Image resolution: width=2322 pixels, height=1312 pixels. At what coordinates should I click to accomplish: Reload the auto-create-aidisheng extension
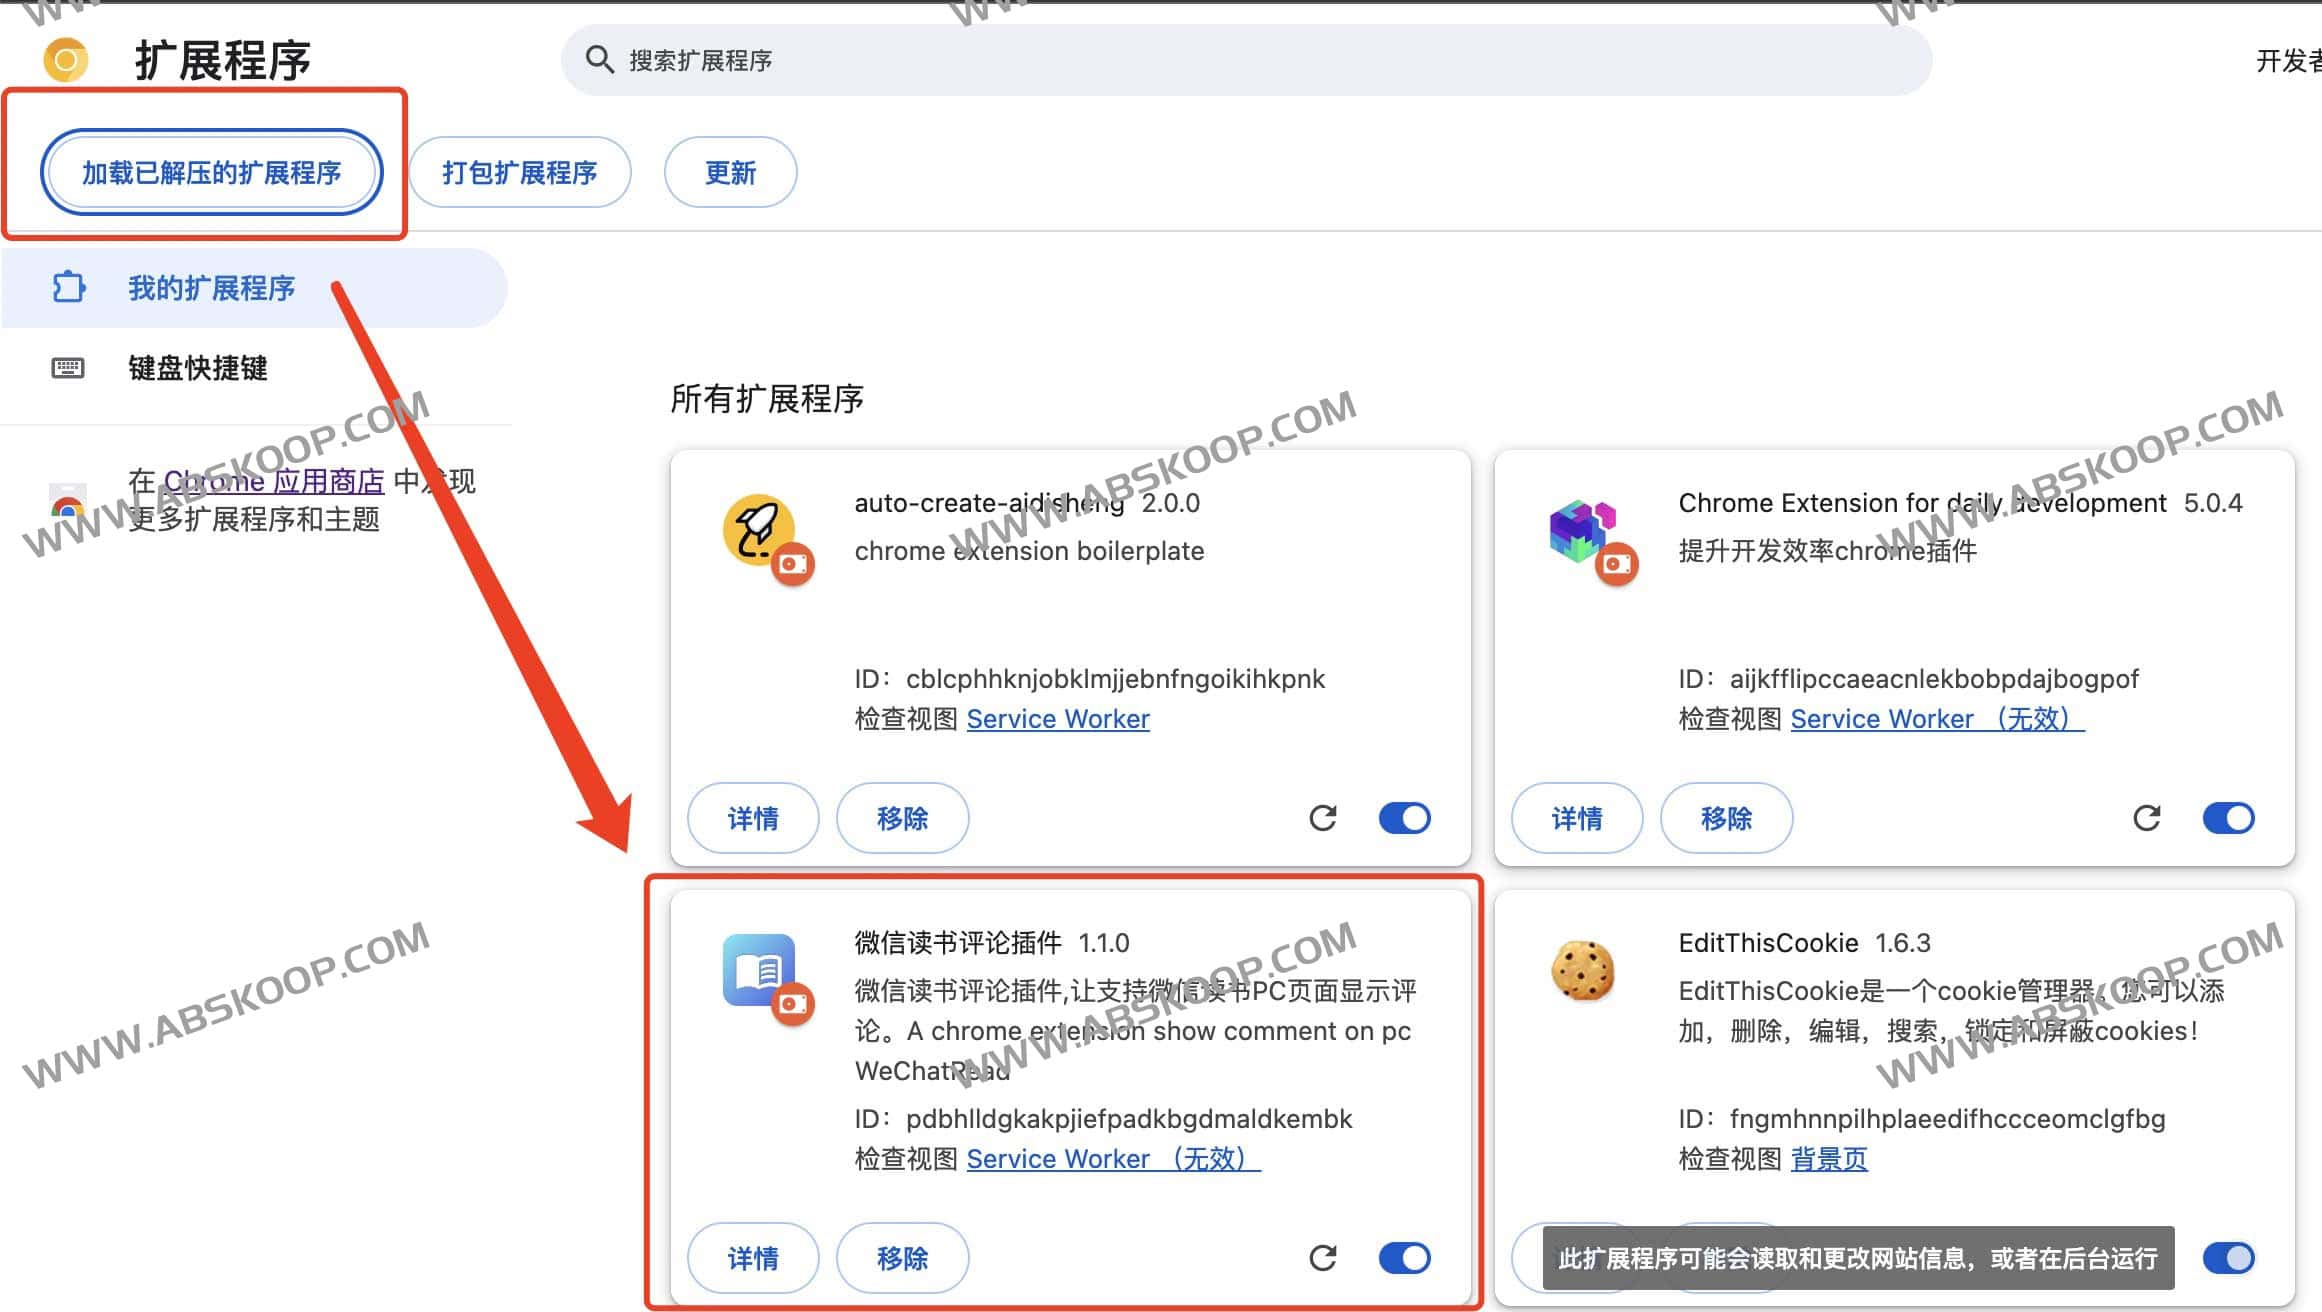tap(1323, 818)
